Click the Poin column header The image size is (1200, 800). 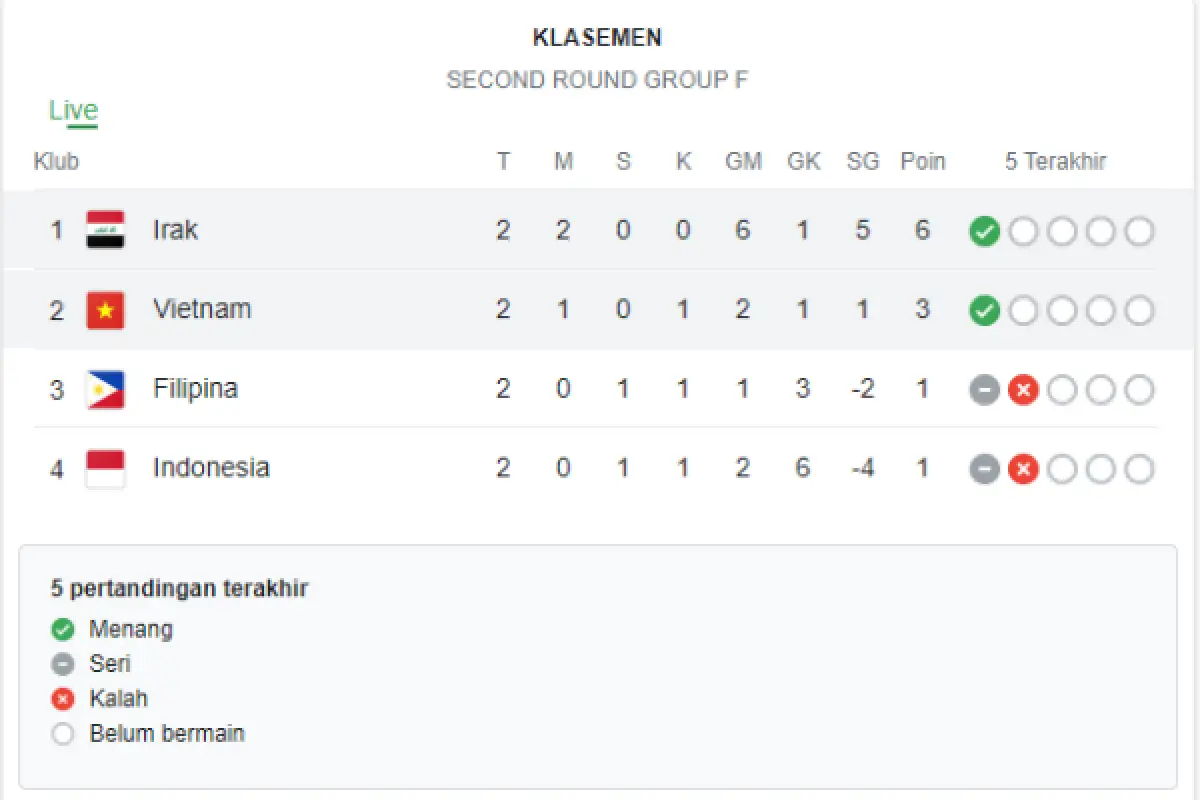pos(922,161)
